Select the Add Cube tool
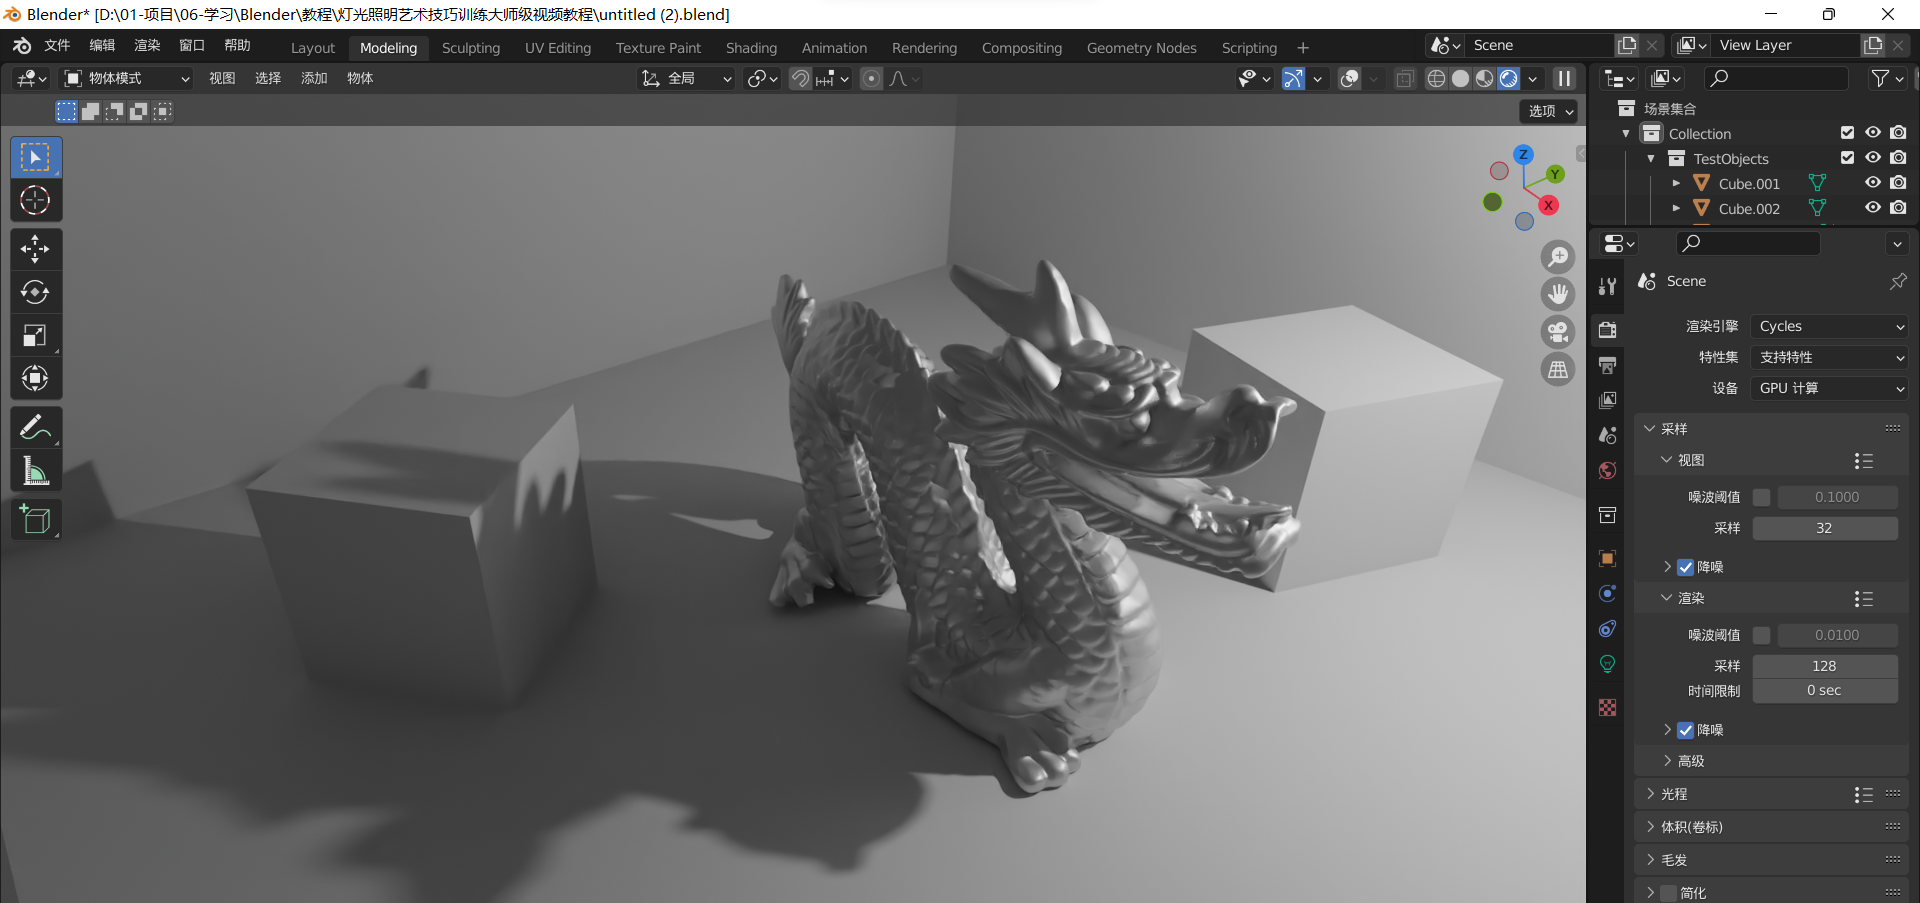 tap(36, 519)
